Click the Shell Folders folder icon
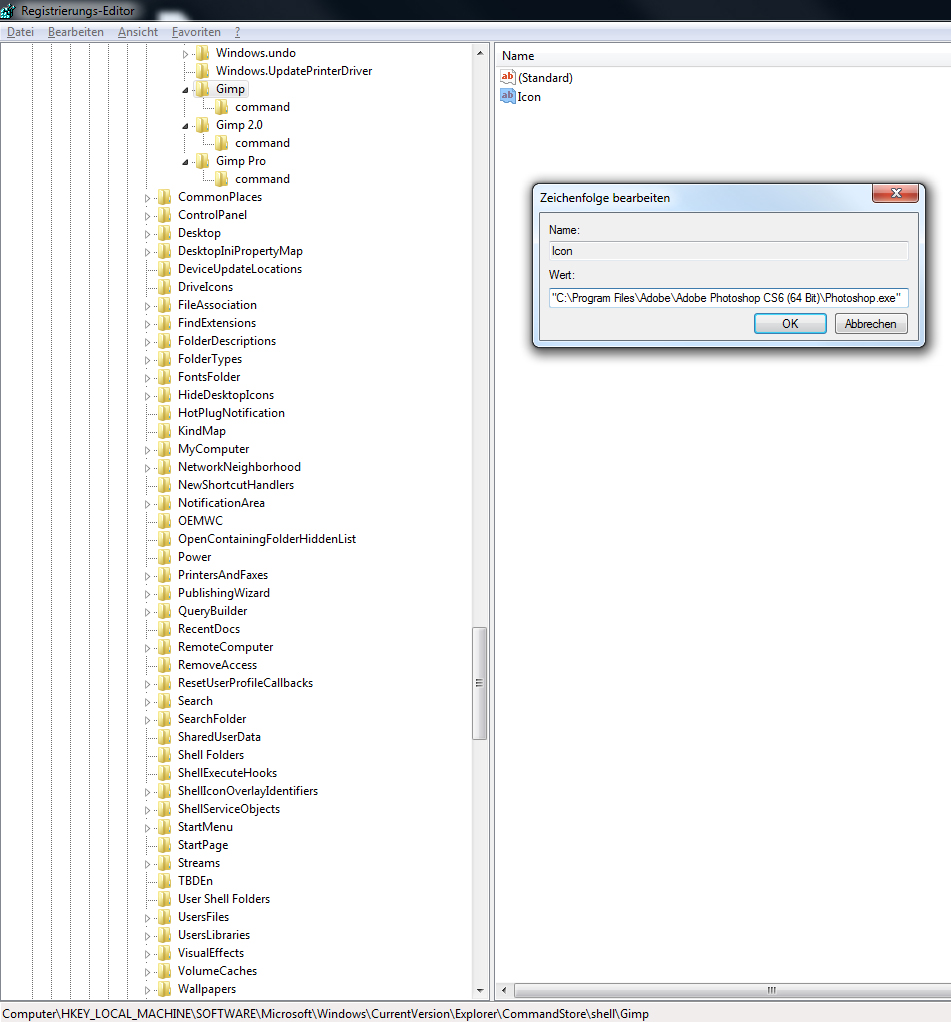 [x=165, y=755]
